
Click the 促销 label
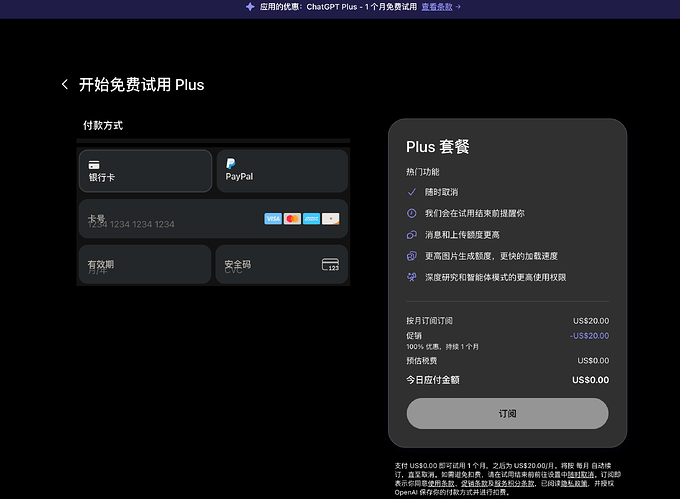point(414,336)
